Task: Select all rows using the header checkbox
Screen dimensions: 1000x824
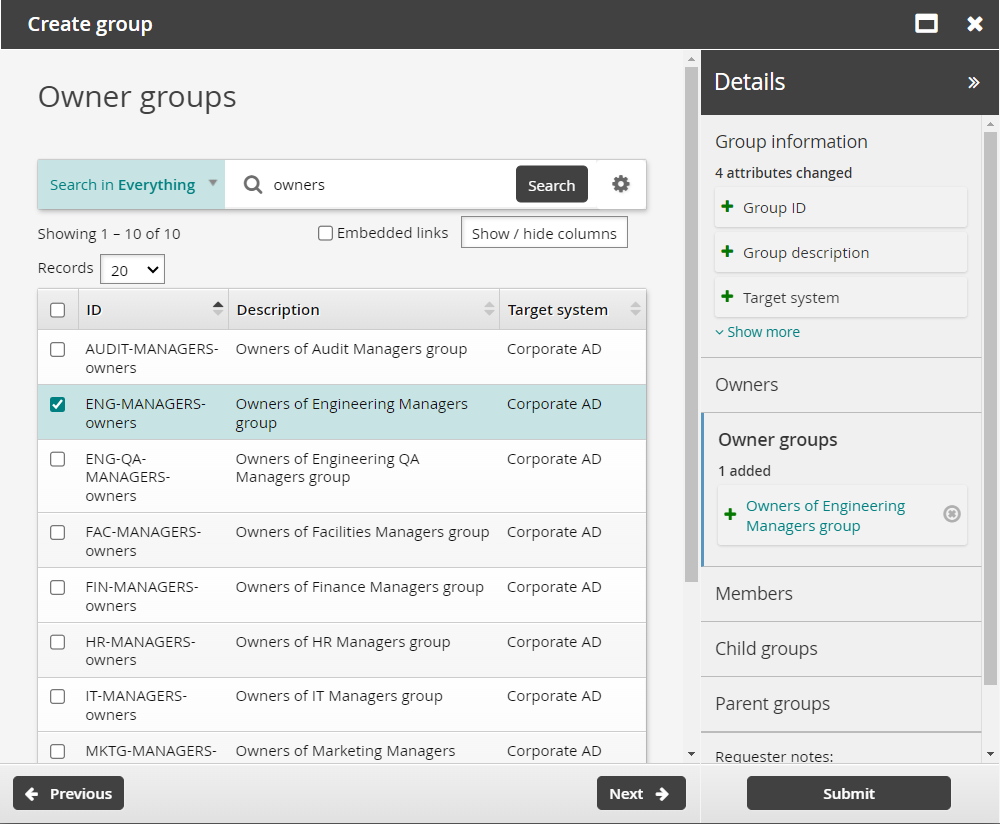Action: coord(57,308)
